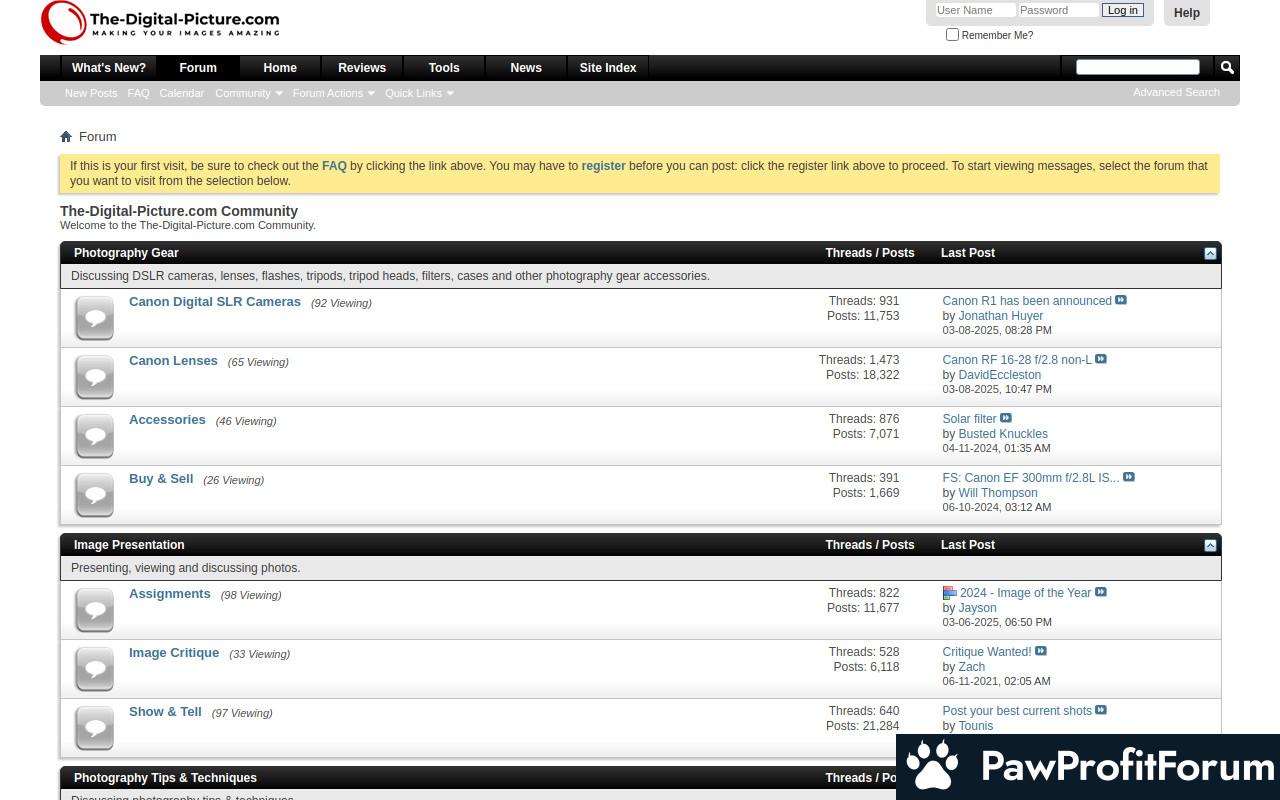1280x800 pixels.
Task: Open Busted Knuckles' profile
Action: click(x=1003, y=434)
